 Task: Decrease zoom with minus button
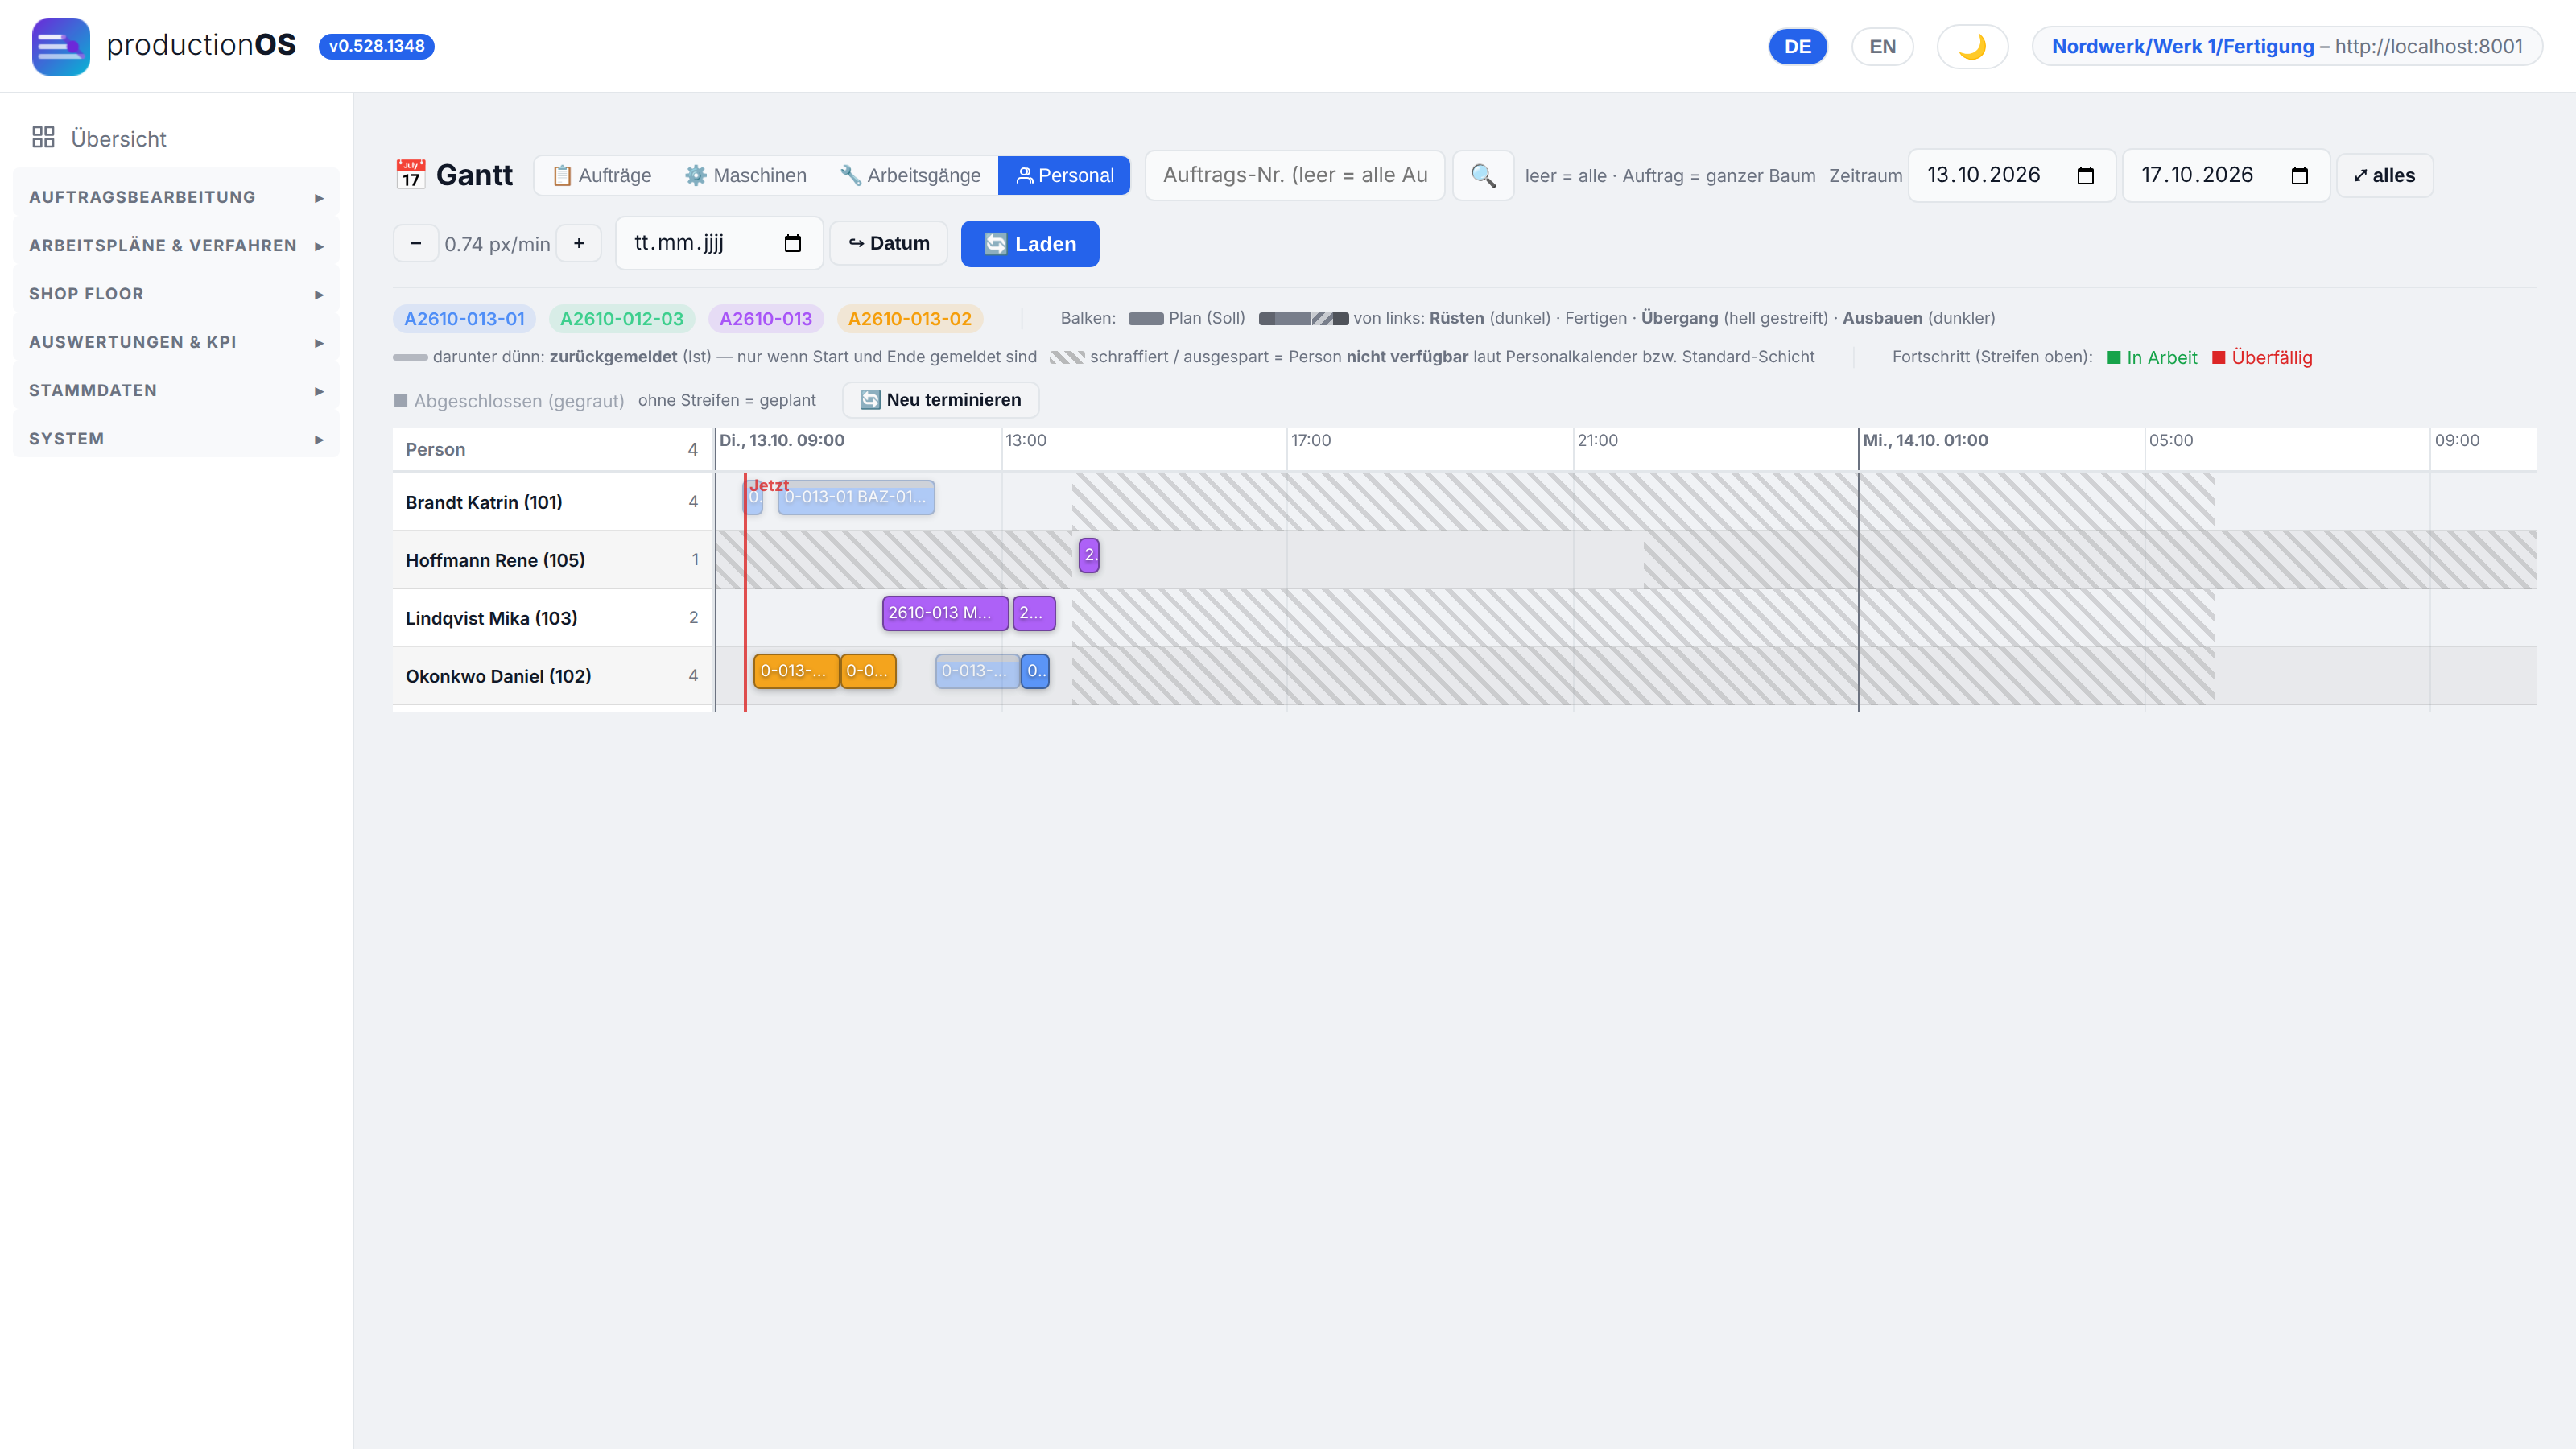416,243
